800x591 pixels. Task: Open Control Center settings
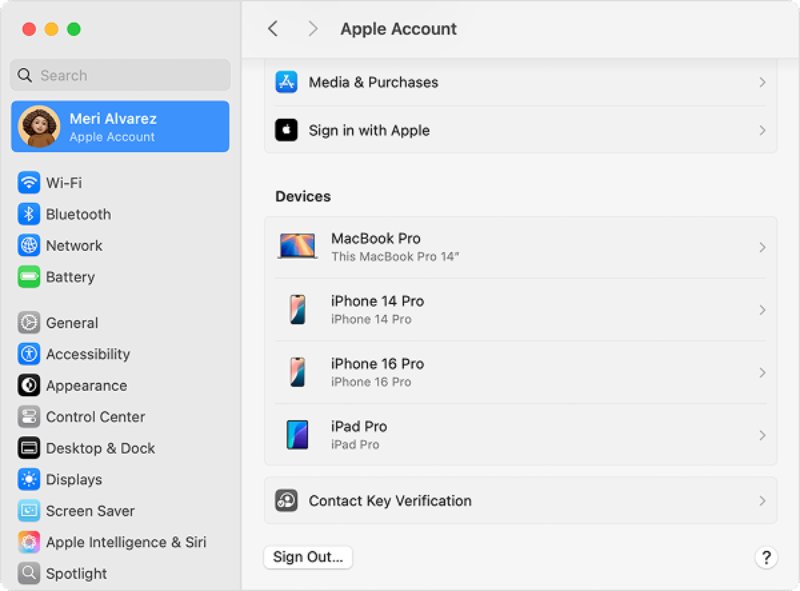(x=31, y=417)
